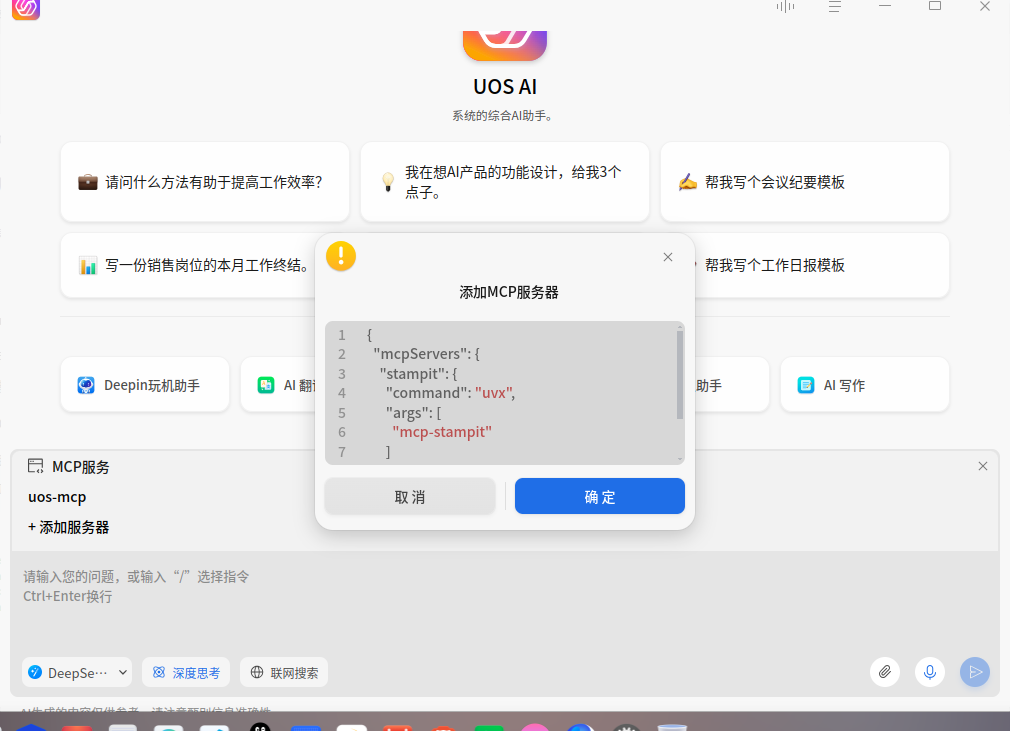Open the hamburger menu in title bar
The image size is (1010, 731).
835,6
